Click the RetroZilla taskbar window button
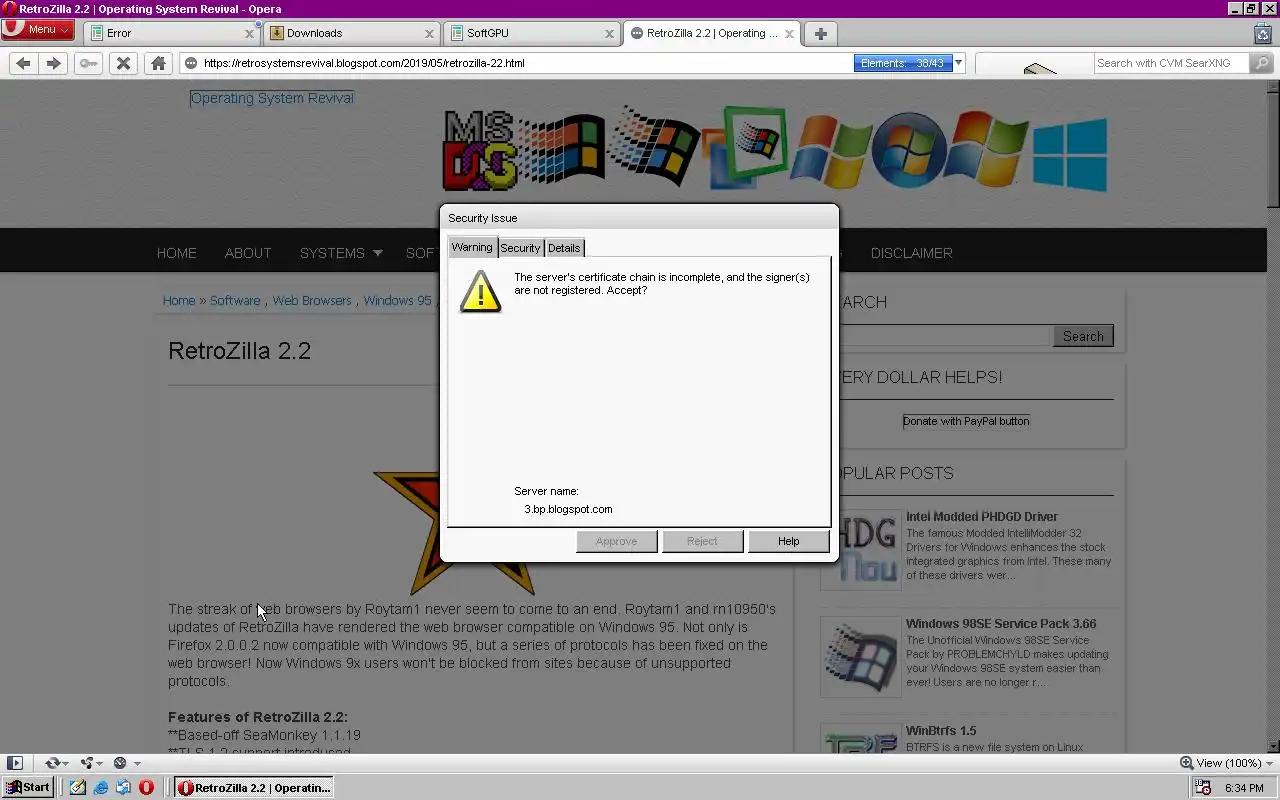Viewport: 1280px width, 800px height. (x=254, y=788)
